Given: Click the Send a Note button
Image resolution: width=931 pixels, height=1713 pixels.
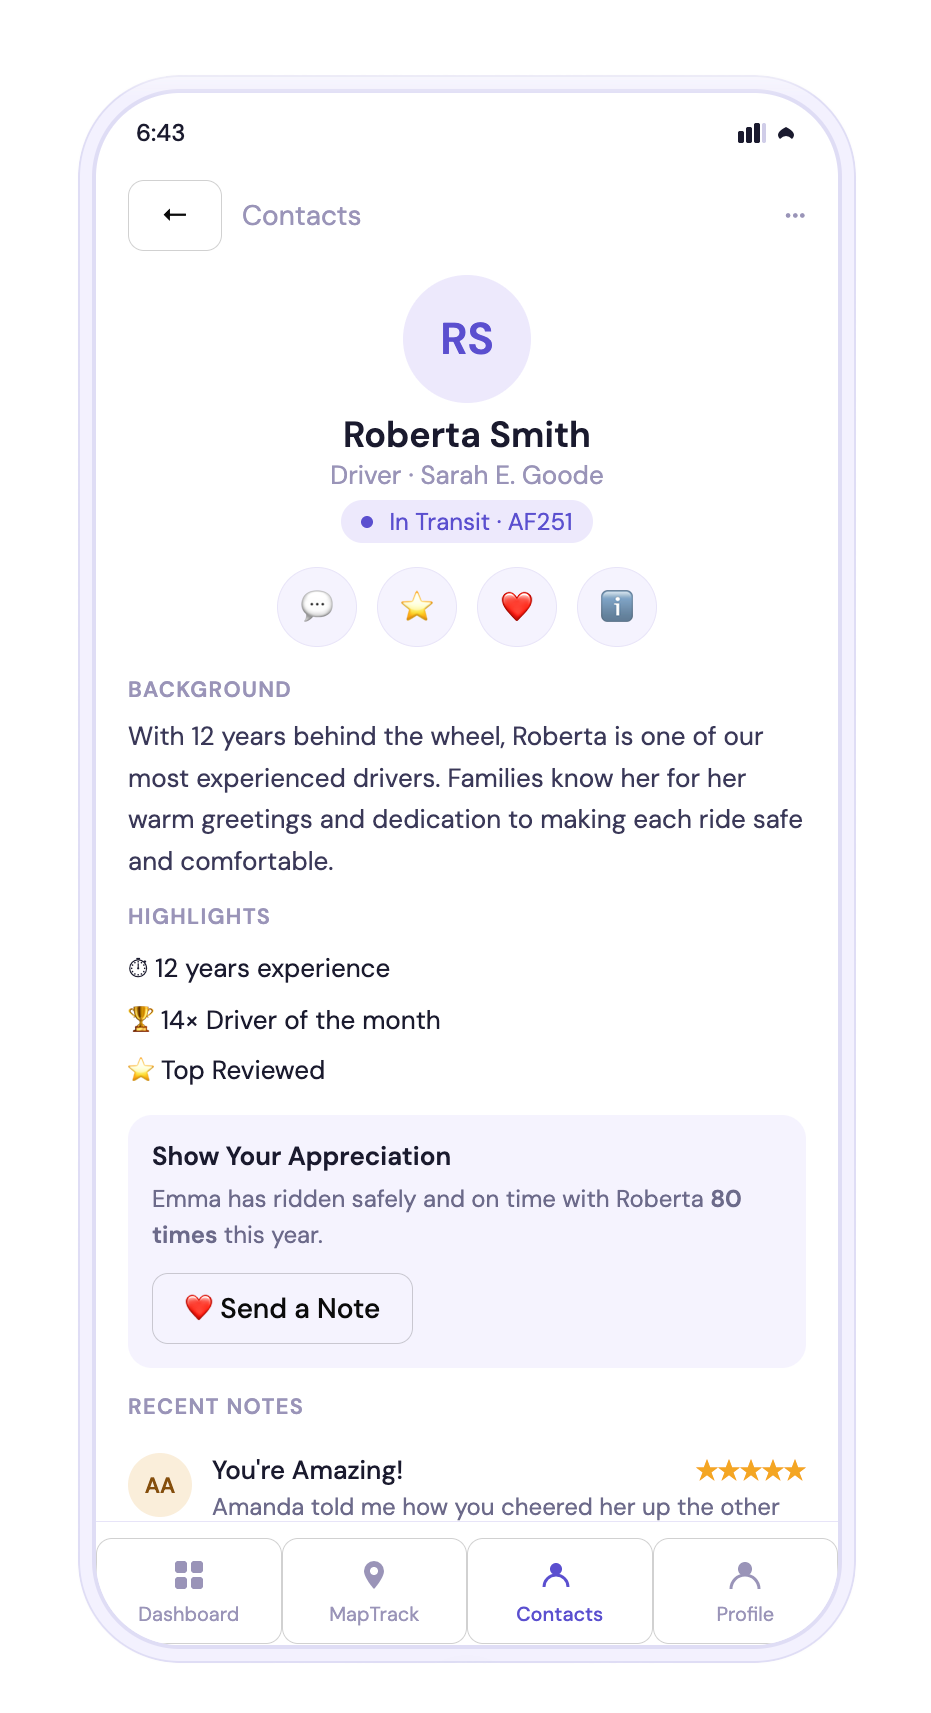Looking at the screenshot, I should pyautogui.click(x=282, y=1308).
